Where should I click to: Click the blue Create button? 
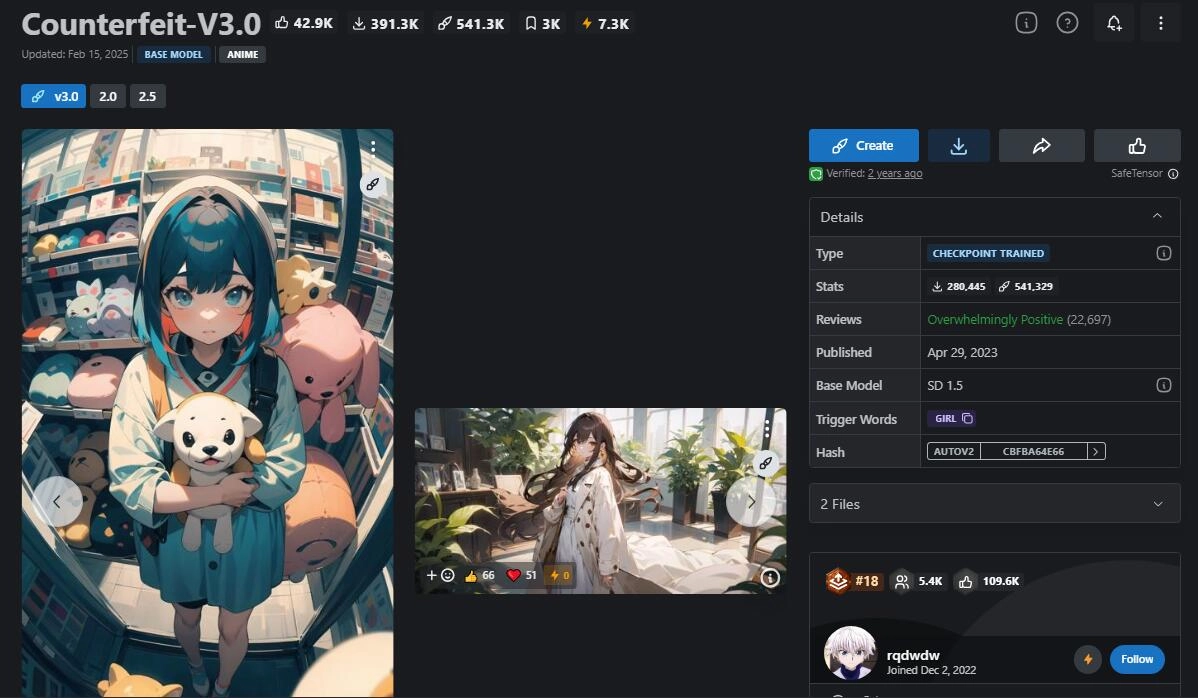click(x=863, y=146)
